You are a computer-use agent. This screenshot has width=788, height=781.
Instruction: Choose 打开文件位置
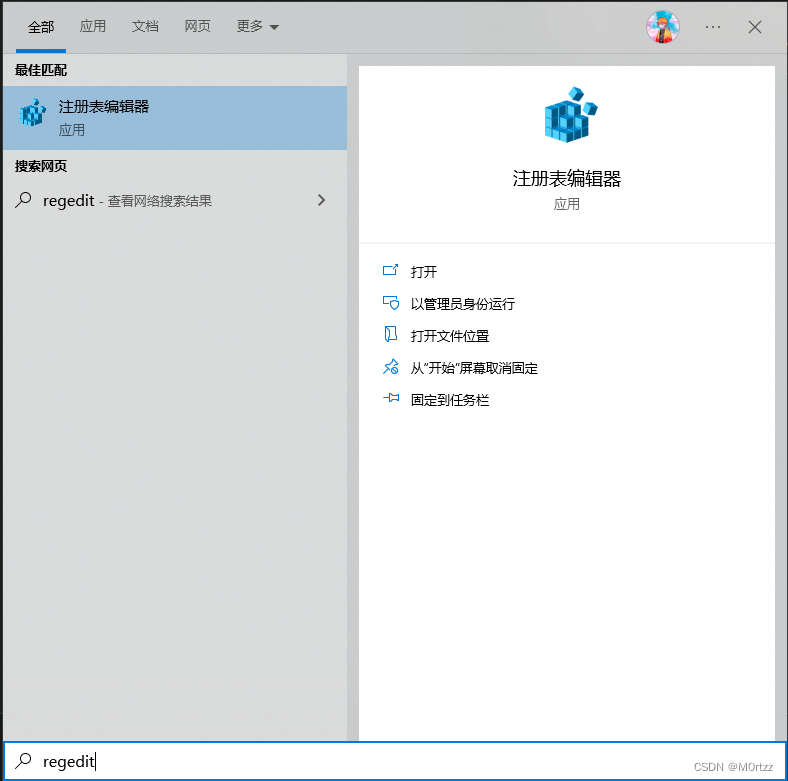point(449,336)
